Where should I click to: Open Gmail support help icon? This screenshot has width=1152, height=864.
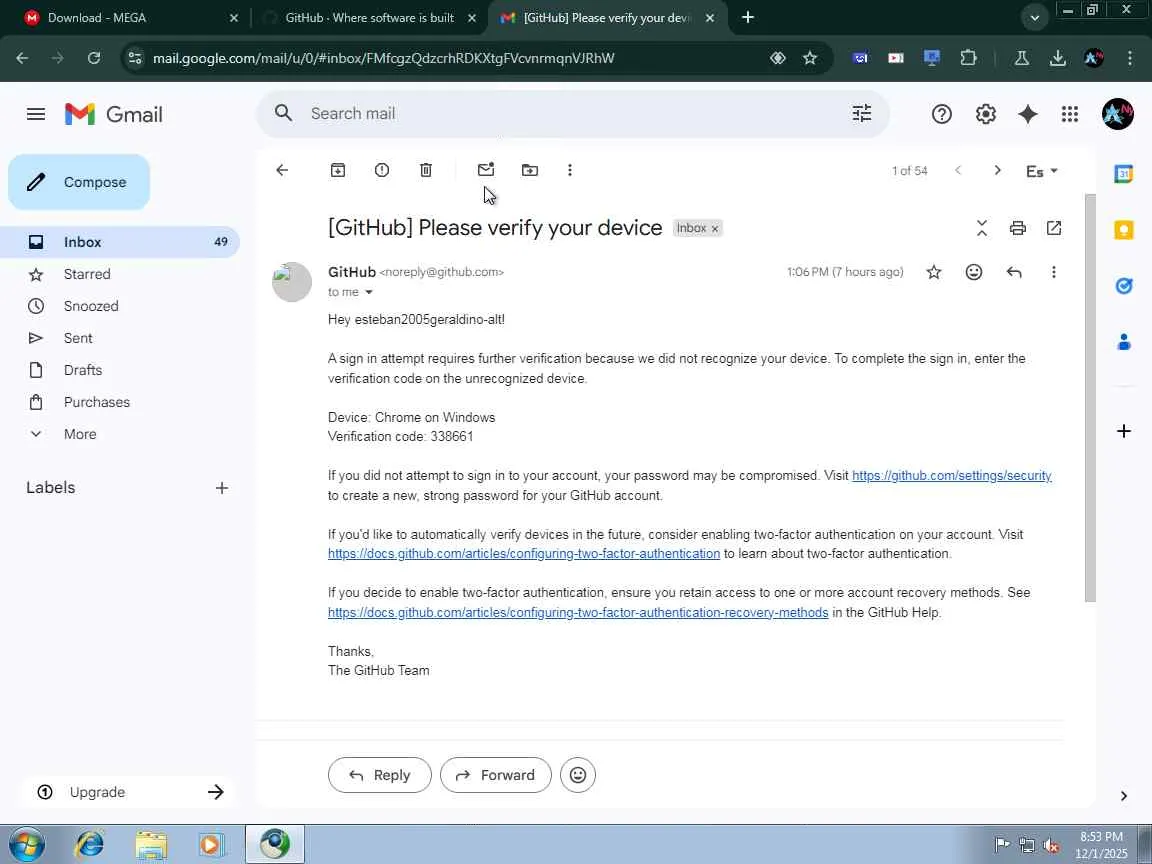coord(942,114)
